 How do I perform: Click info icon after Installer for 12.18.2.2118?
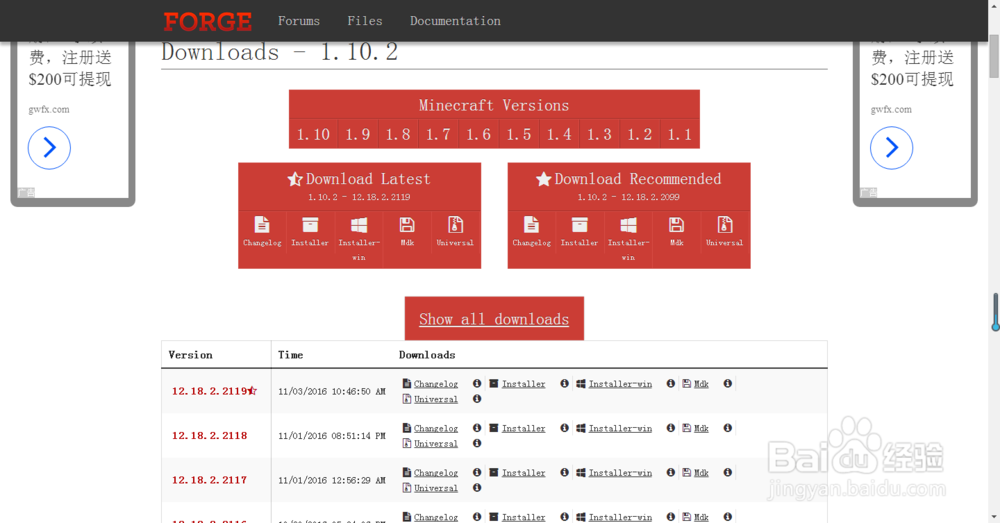tap(564, 428)
